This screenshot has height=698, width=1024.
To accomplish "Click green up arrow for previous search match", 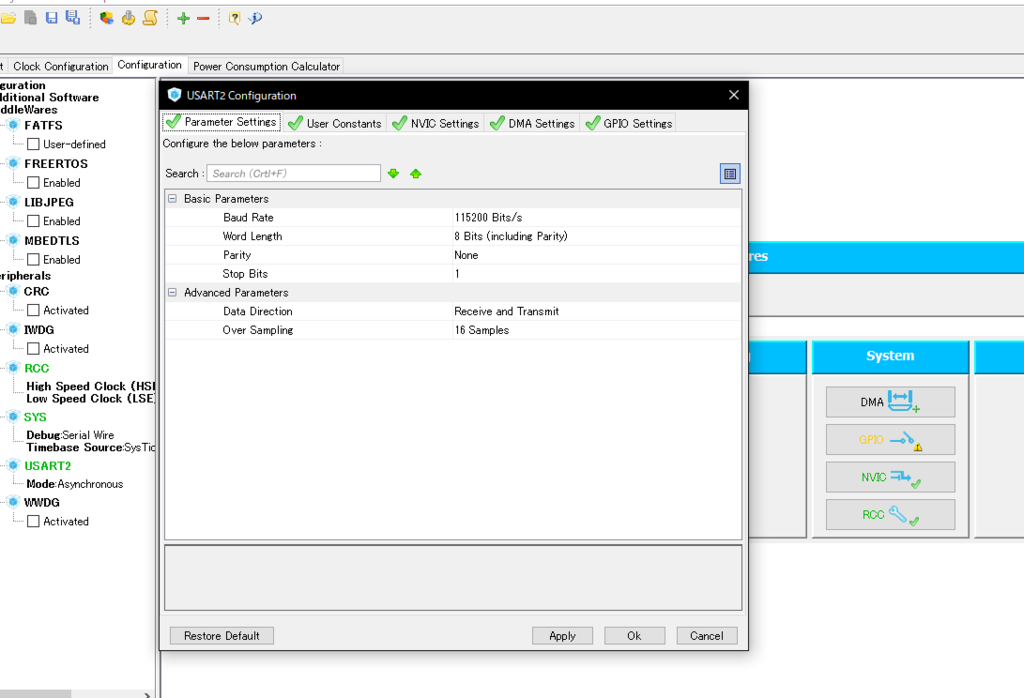I will coord(416,174).
